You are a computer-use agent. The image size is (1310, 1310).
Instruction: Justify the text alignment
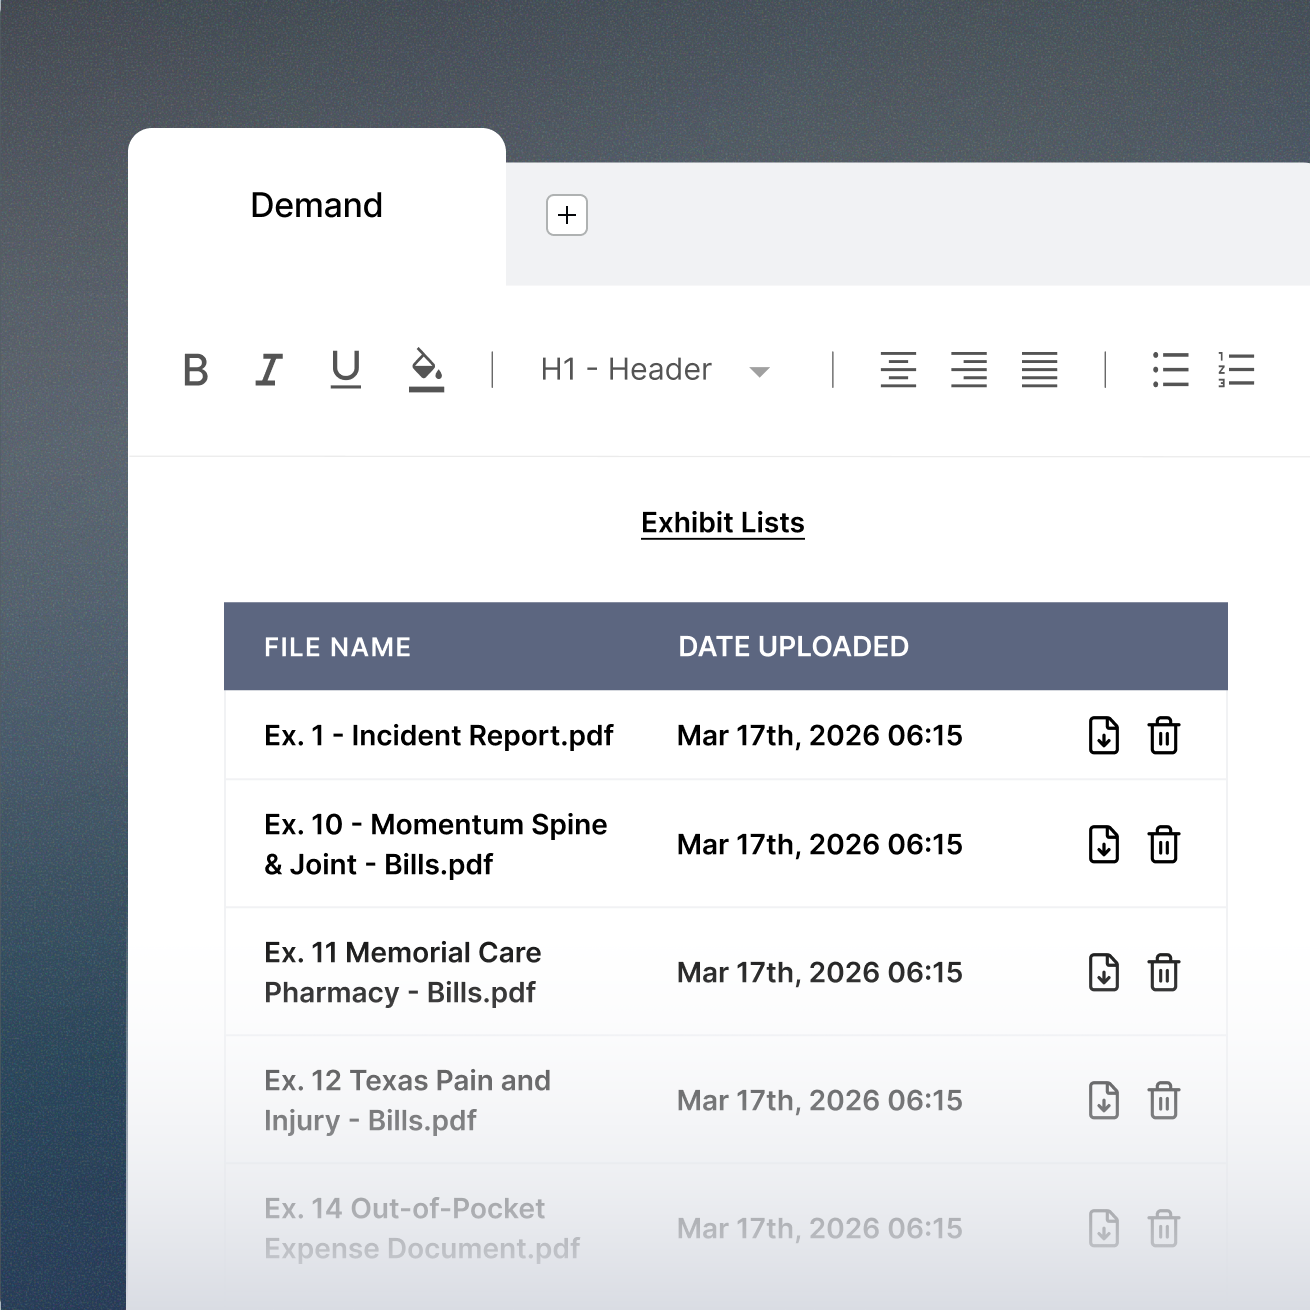(x=1040, y=370)
